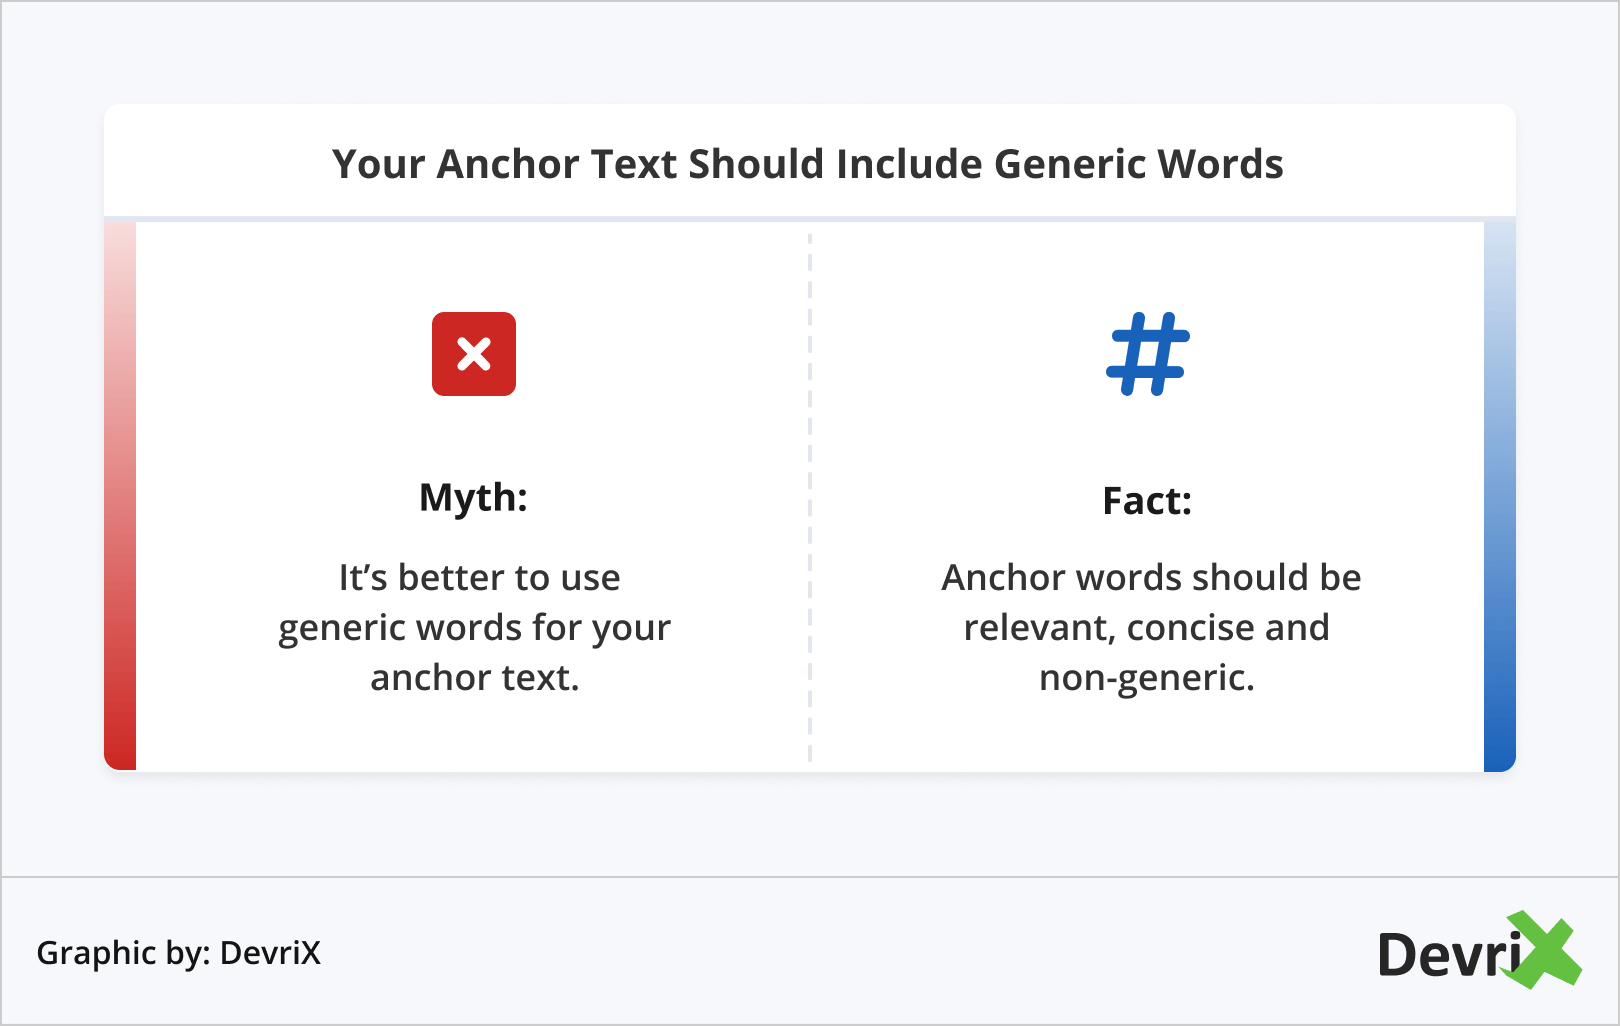Click the line 'Anchor words should be'
This screenshot has width=1620, height=1026.
pyautogui.click(x=1151, y=578)
